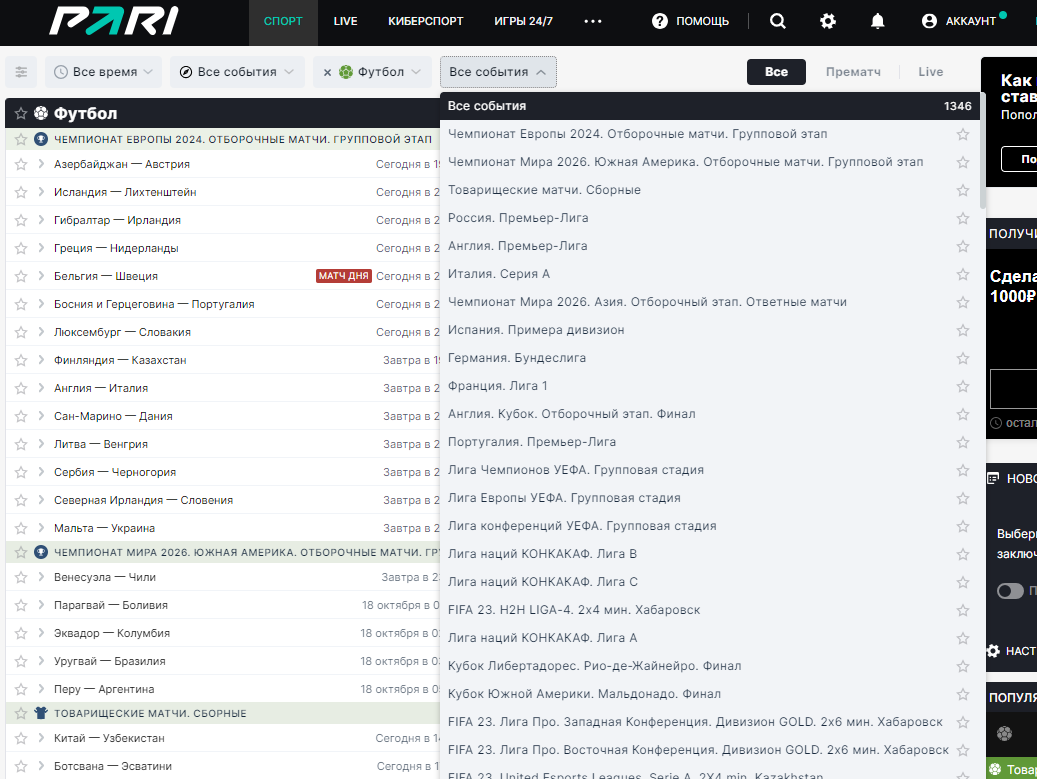Viewport: 1037px width, 779px height.
Task: Click the dropdown list scrollbar
Action: click(x=982, y=151)
